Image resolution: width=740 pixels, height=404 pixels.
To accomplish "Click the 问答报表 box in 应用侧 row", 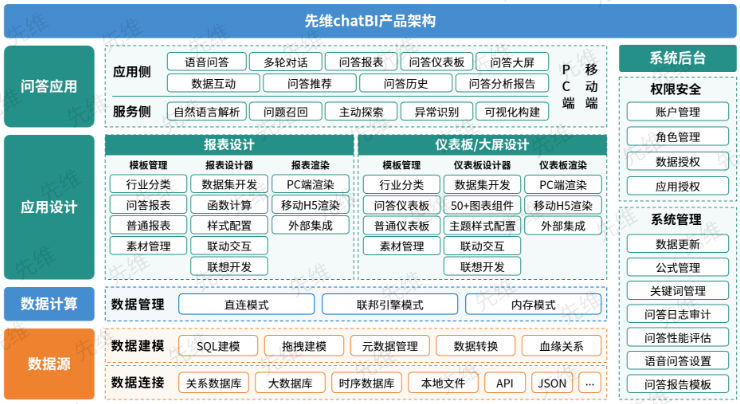I will pyautogui.click(x=361, y=62).
